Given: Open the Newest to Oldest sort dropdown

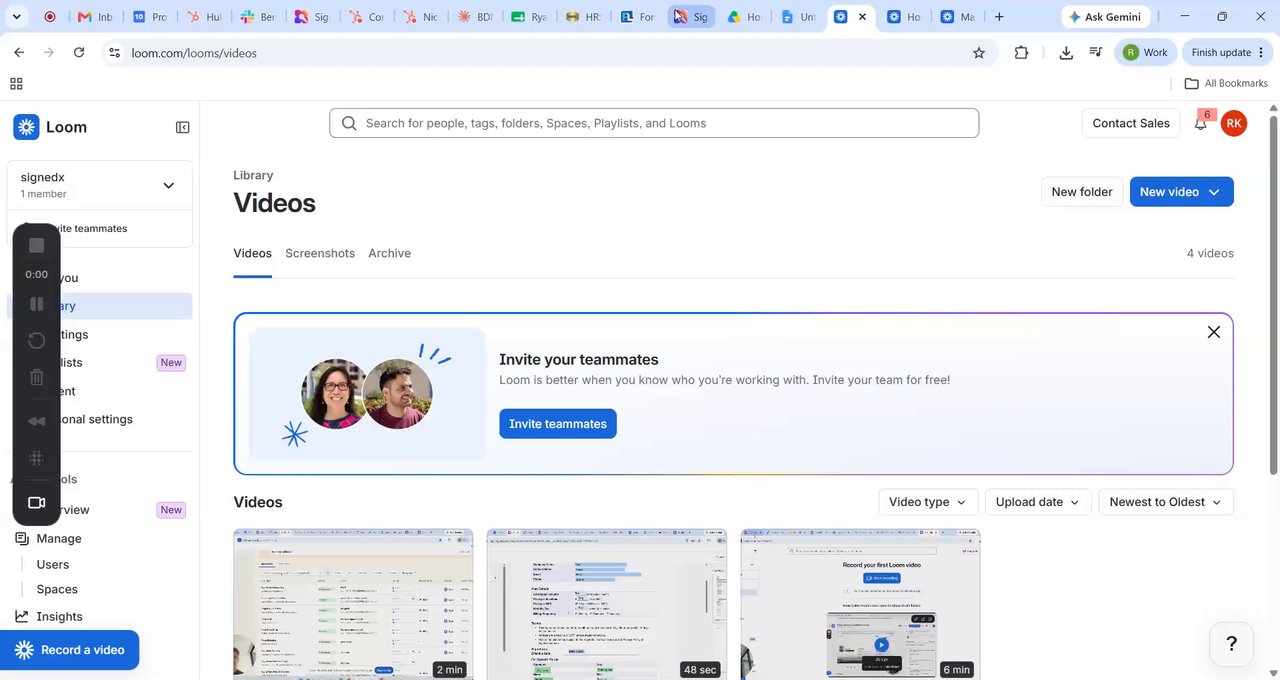Looking at the screenshot, I should pyautogui.click(x=1165, y=502).
